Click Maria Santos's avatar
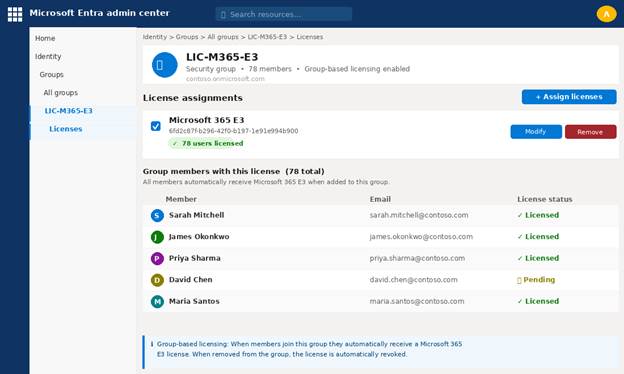This screenshot has height=374, width=624. pyautogui.click(x=157, y=302)
